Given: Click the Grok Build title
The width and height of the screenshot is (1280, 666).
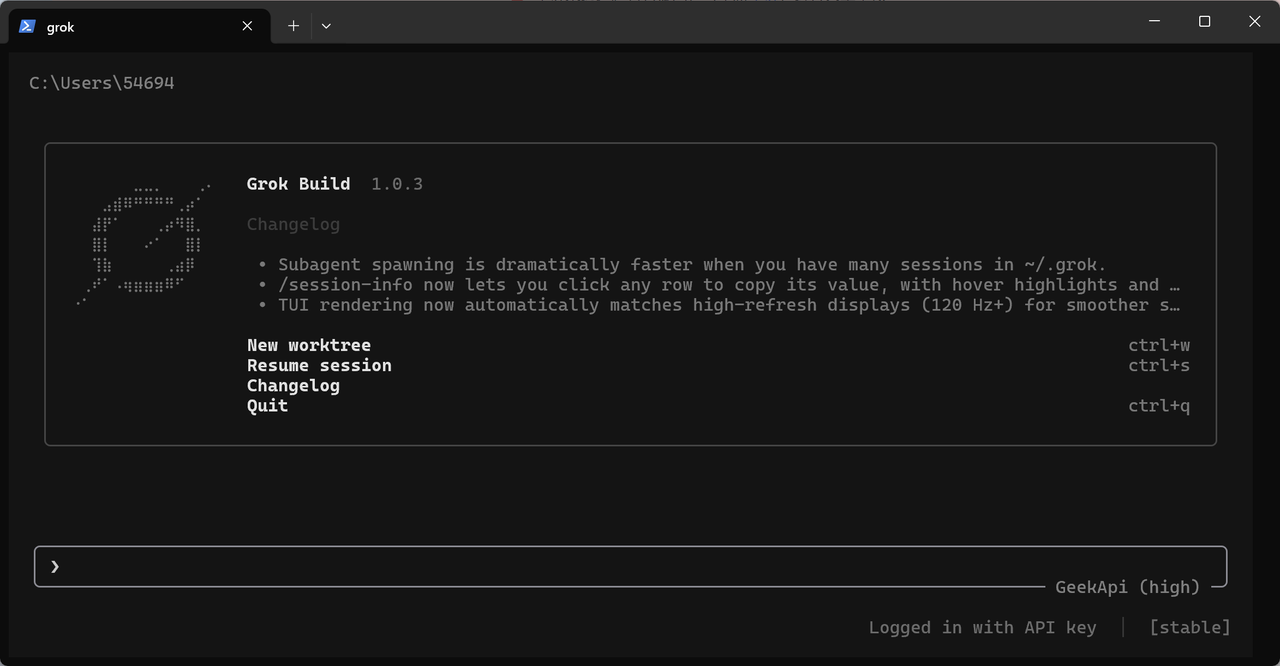Looking at the screenshot, I should [x=298, y=184].
